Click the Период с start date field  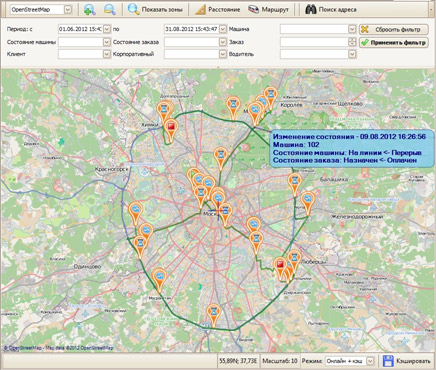pos(80,29)
